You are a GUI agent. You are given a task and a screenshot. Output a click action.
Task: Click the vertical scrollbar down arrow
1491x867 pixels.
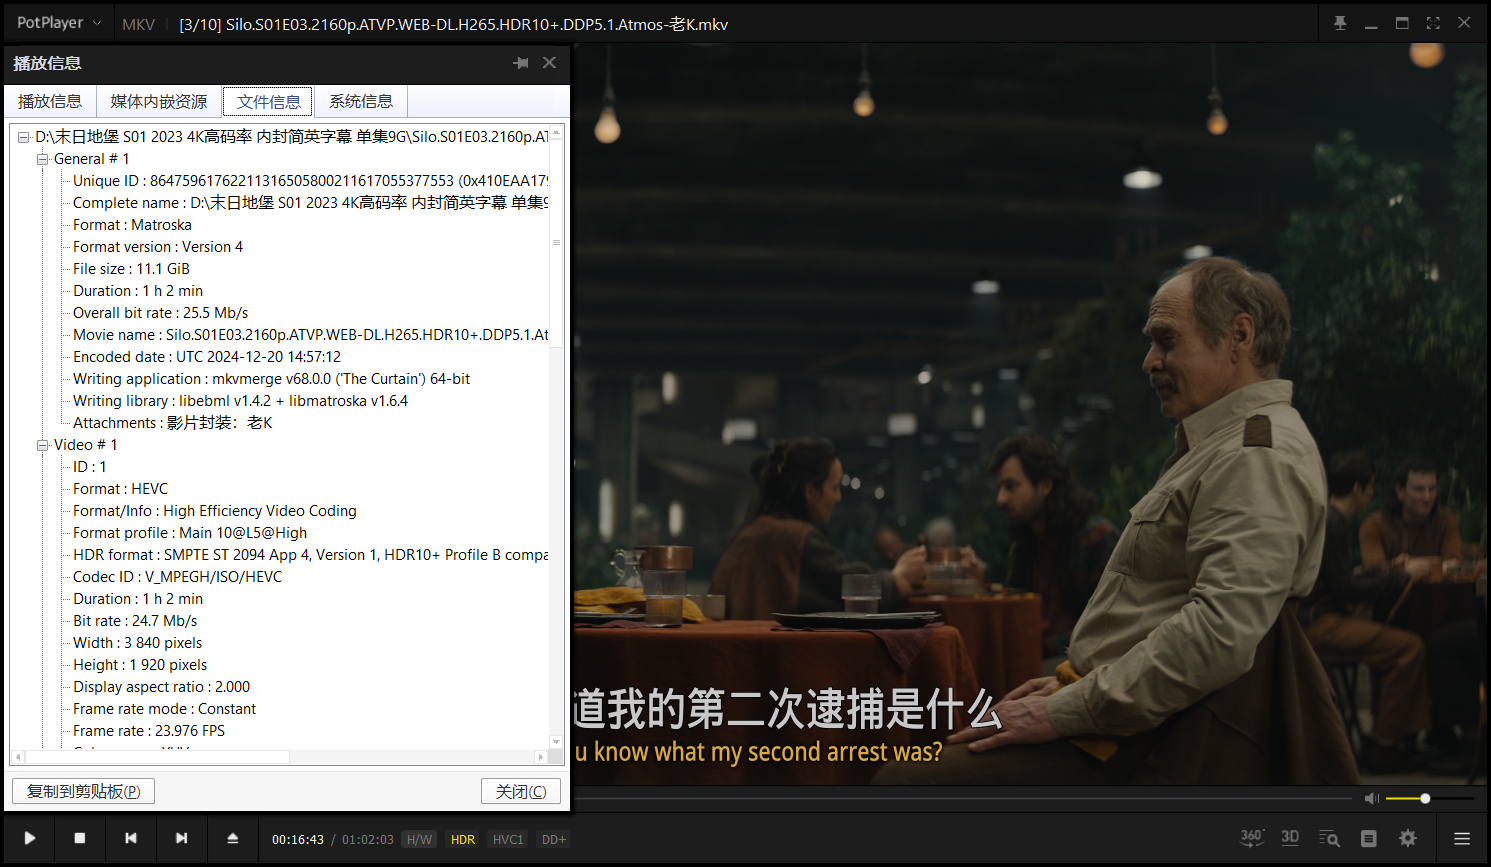[556, 742]
